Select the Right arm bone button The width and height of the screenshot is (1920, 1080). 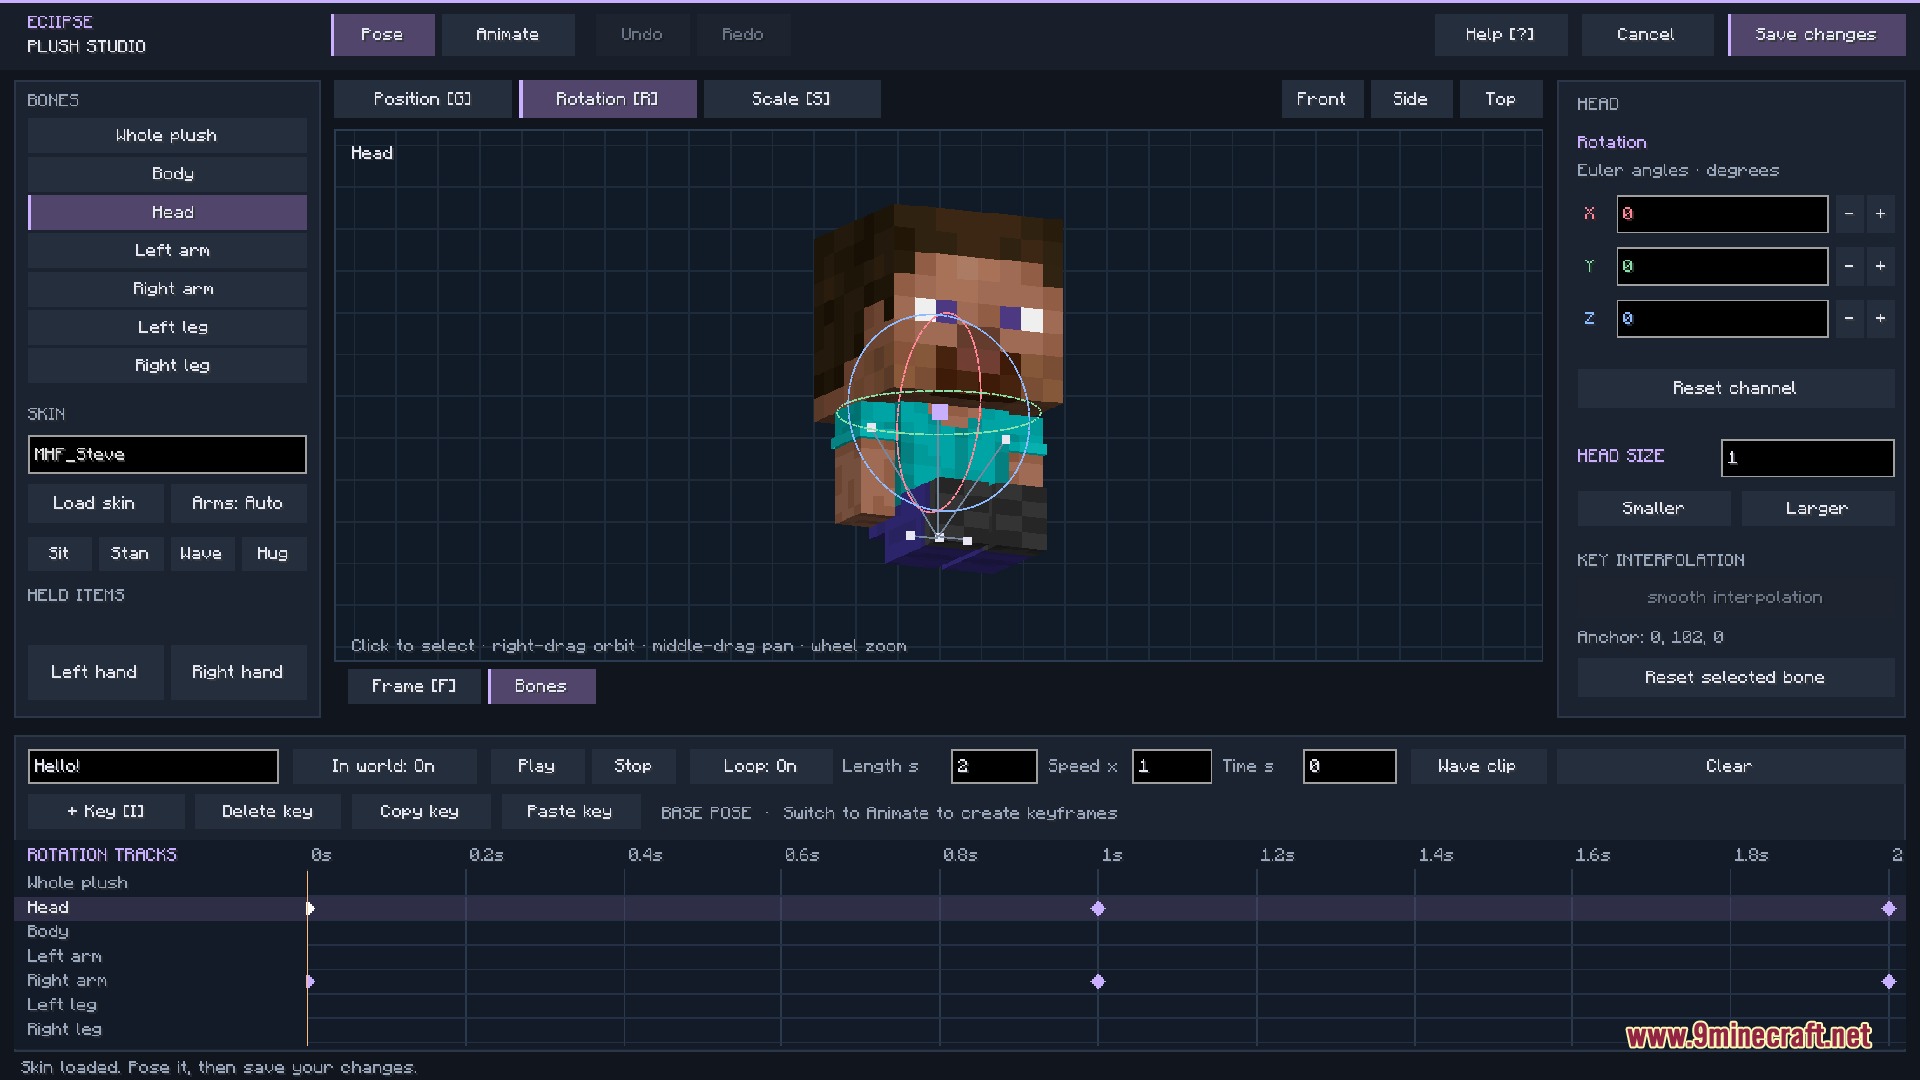click(x=167, y=289)
